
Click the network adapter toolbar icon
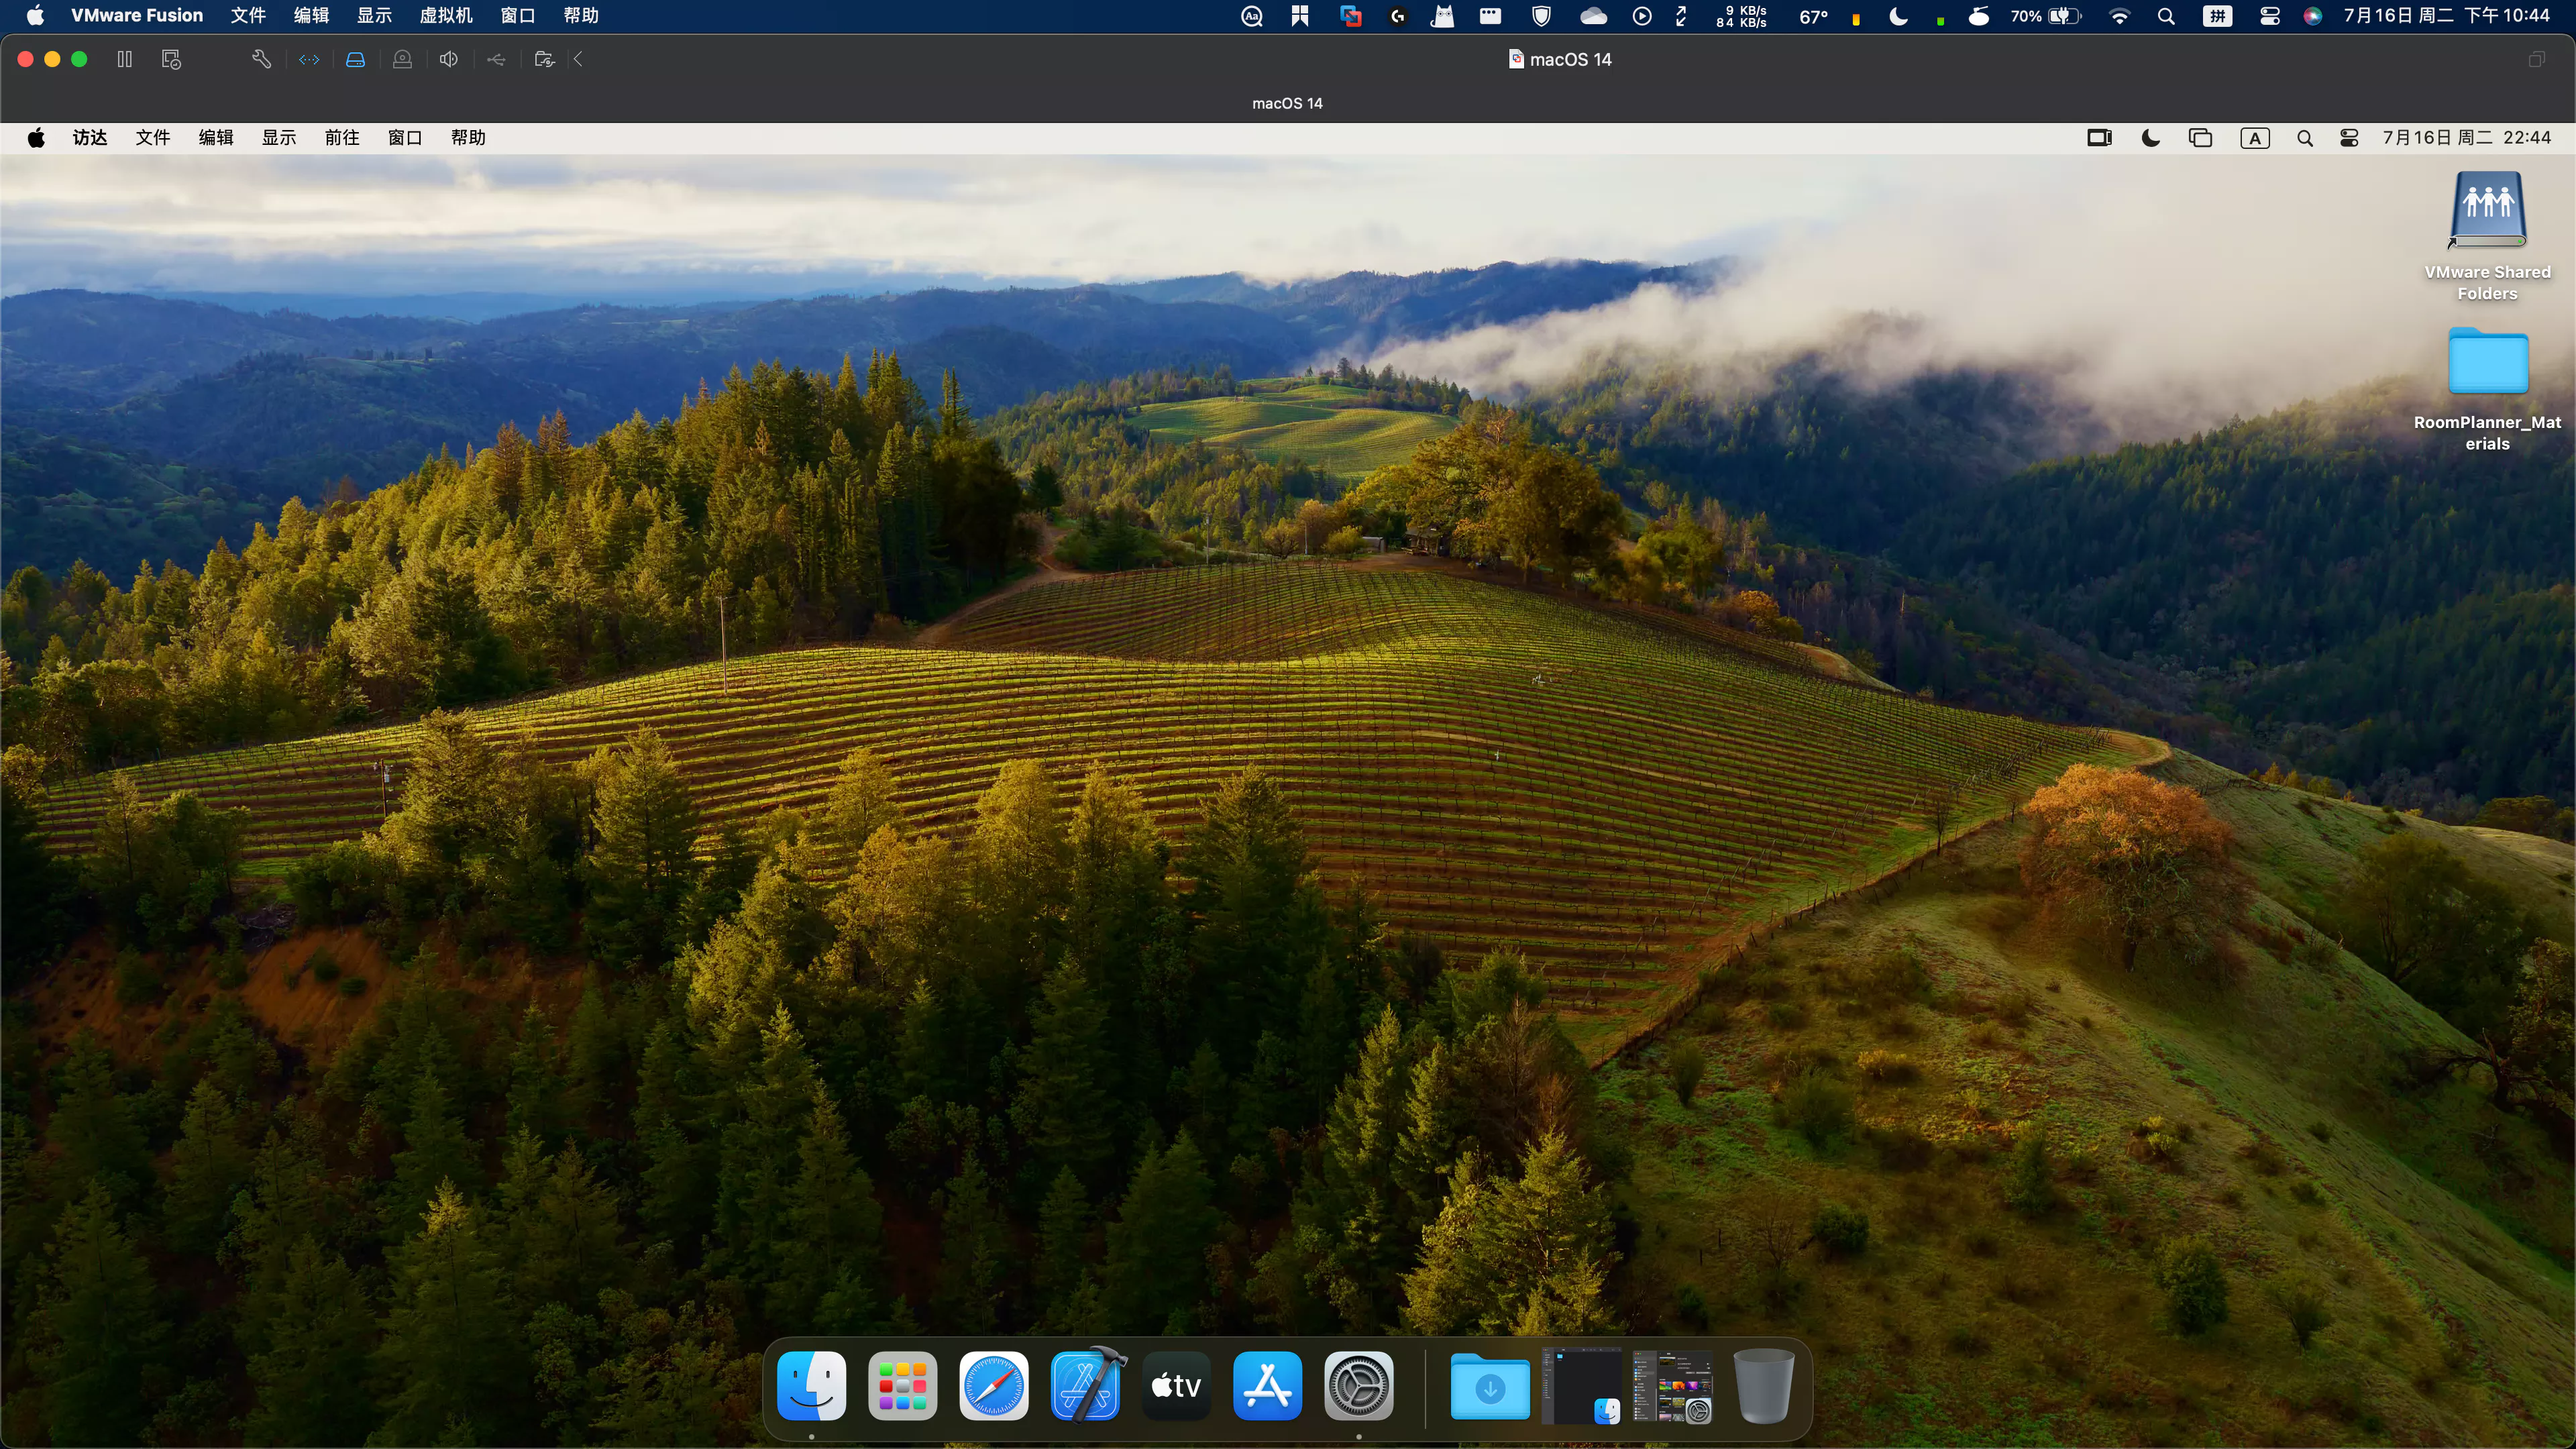coord(309,60)
